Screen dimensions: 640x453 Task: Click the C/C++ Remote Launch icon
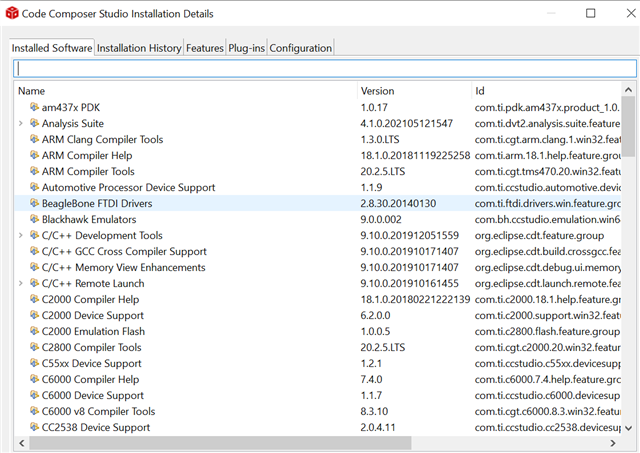point(34,283)
